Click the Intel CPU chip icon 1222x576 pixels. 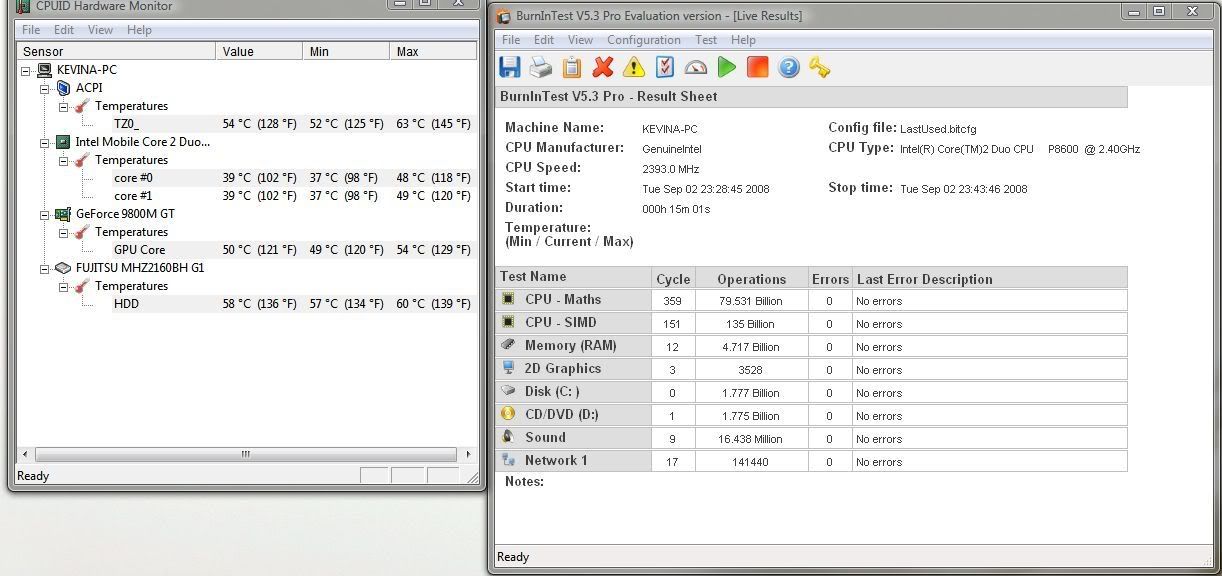pyautogui.click(x=63, y=142)
